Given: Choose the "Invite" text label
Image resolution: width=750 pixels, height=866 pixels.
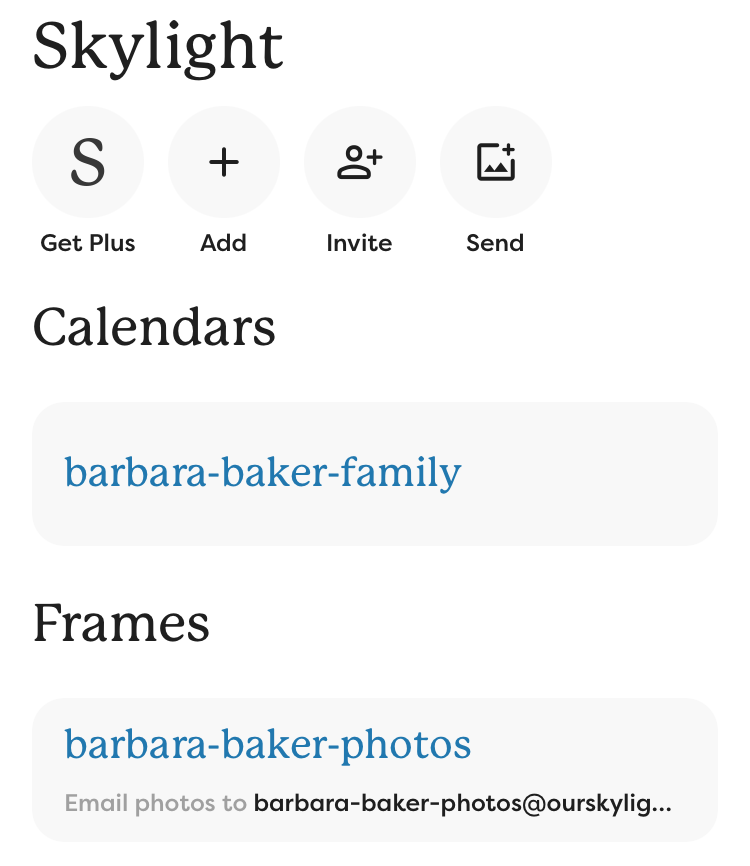Looking at the screenshot, I should click(x=359, y=243).
